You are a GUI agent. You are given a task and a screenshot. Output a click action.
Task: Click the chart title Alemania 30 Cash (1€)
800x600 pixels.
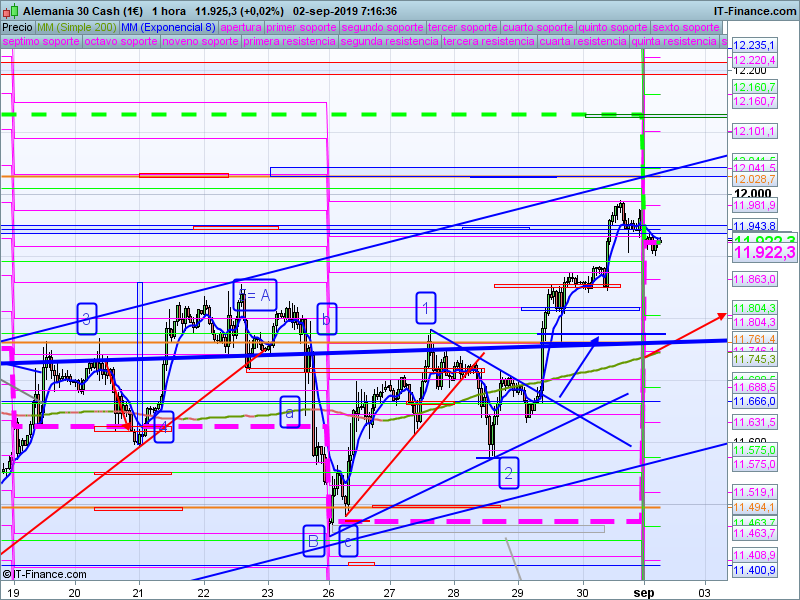tap(83, 11)
